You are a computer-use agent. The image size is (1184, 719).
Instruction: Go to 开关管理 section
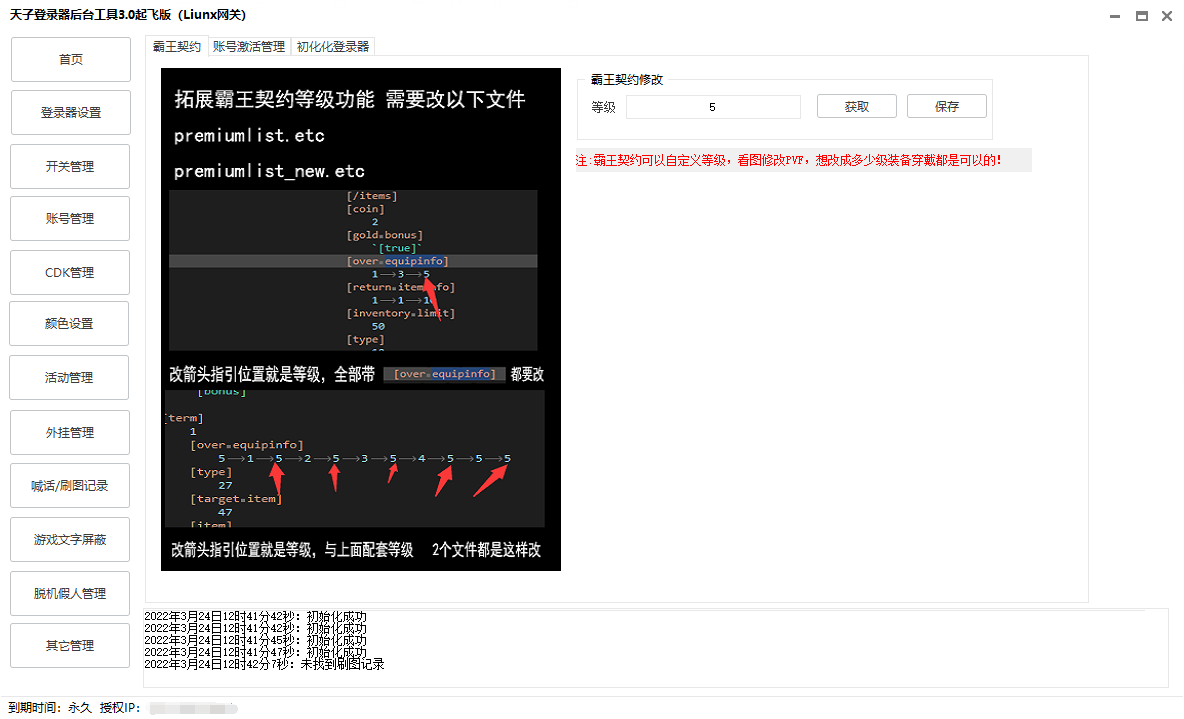[70, 166]
